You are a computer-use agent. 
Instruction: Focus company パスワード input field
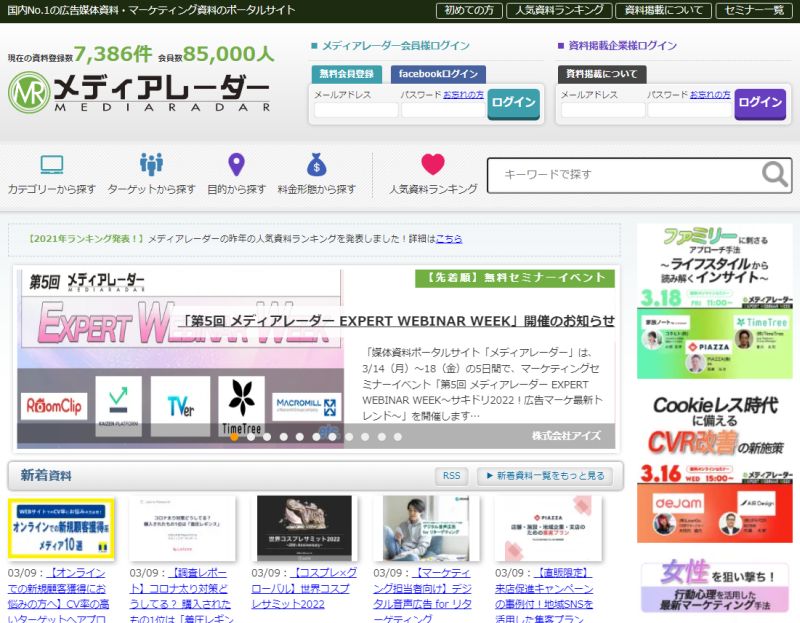tap(690, 110)
